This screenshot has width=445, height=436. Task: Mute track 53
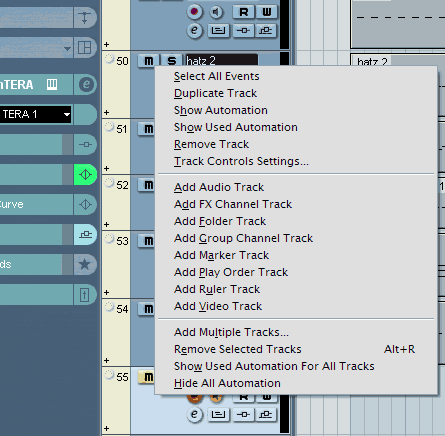[146, 241]
